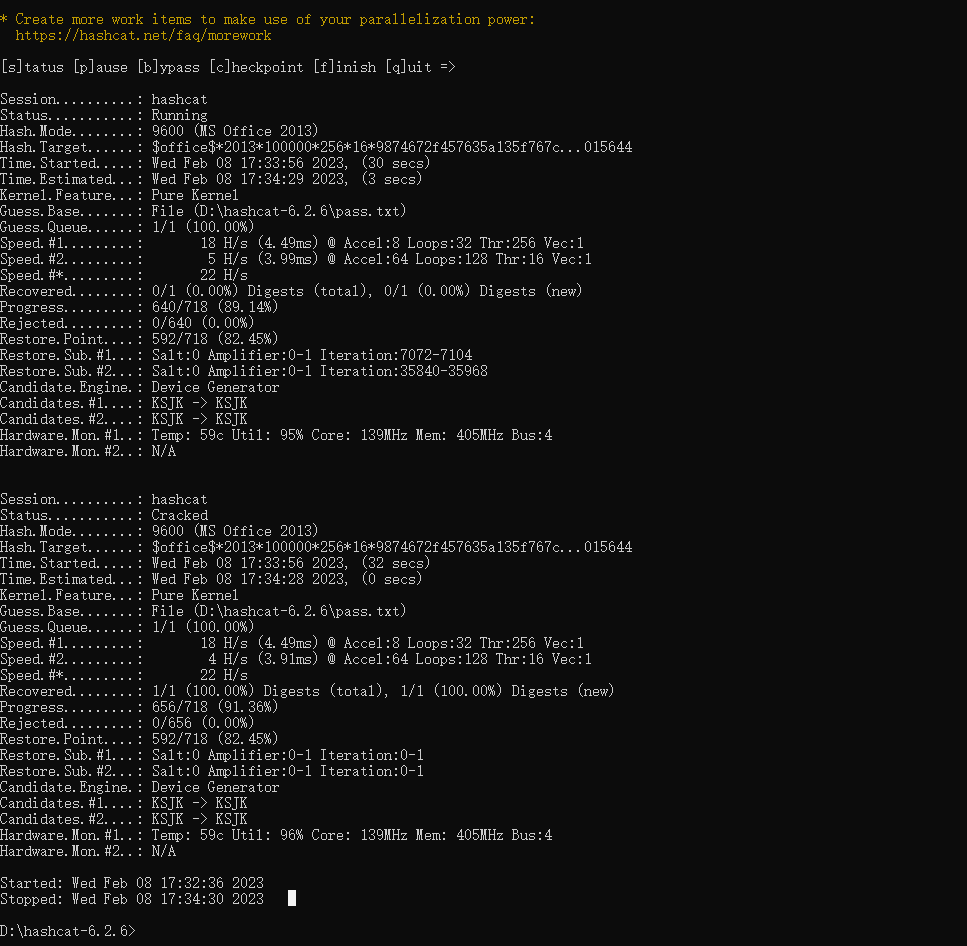This screenshot has height=946, width=967.
Task: Click the Progress value '656/718 (91.36%)'
Action: pyautogui.click(x=215, y=707)
